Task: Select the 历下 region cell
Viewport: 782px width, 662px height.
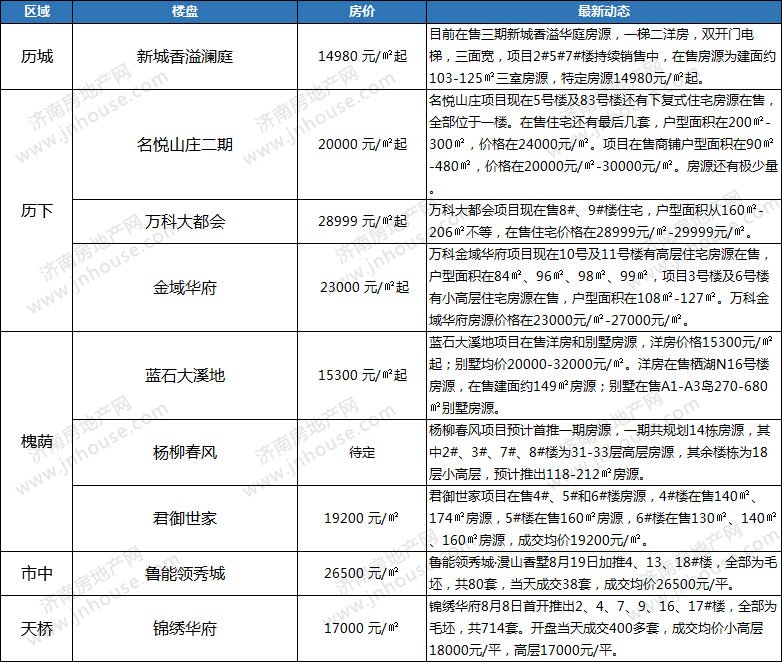Action: (x=36, y=211)
